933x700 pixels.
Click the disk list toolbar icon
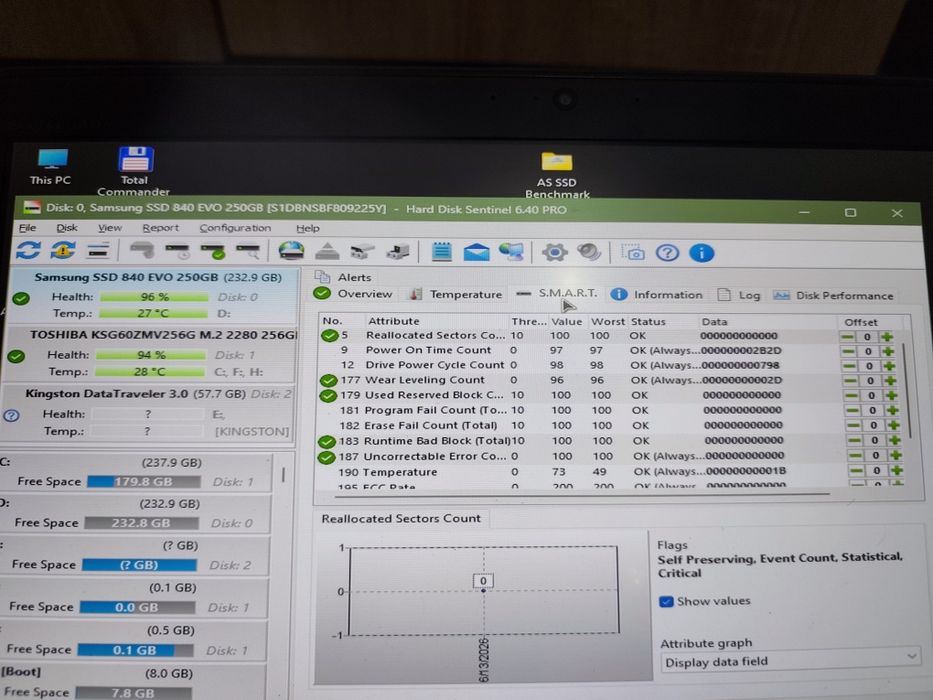(x=98, y=251)
